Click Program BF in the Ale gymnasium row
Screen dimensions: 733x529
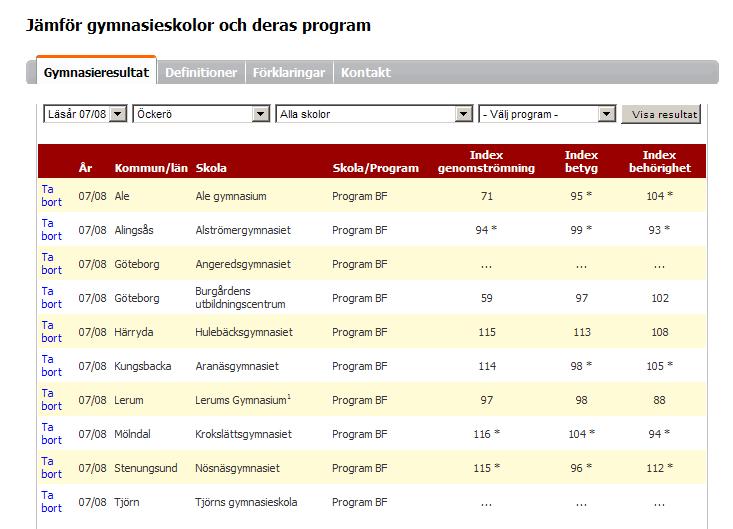[x=359, y=196]
